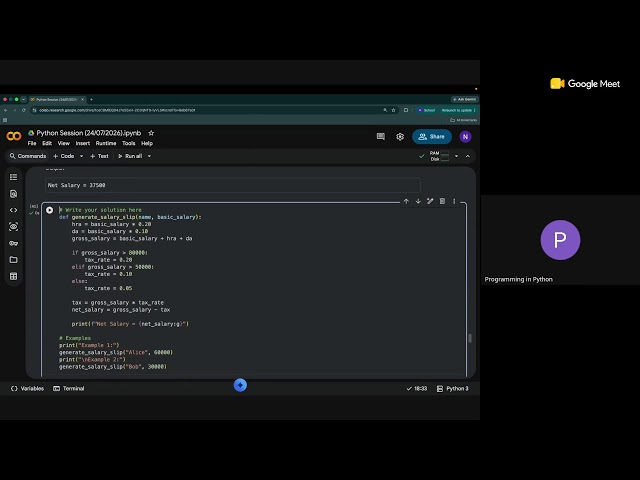Viewport: 640px width, 480px height.
Task: Select the Python Session browser tab
Action: click(x=57, y=99)
